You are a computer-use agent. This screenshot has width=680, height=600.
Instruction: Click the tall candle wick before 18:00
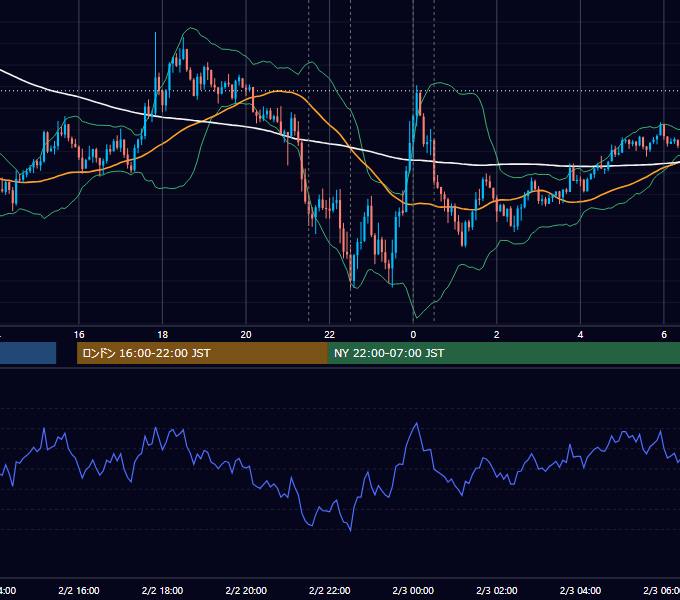156,56
